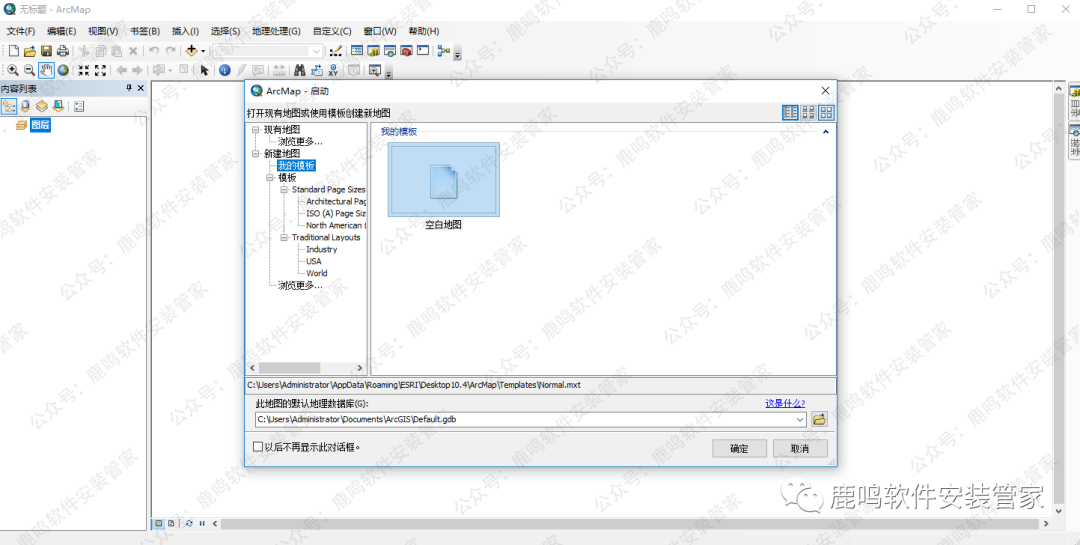The height and width of the screenshot is (545, 1080).
Task: Pin the 内容列表 panel with auto-hide
Action: pyautogui.click(x=129, y=88)
